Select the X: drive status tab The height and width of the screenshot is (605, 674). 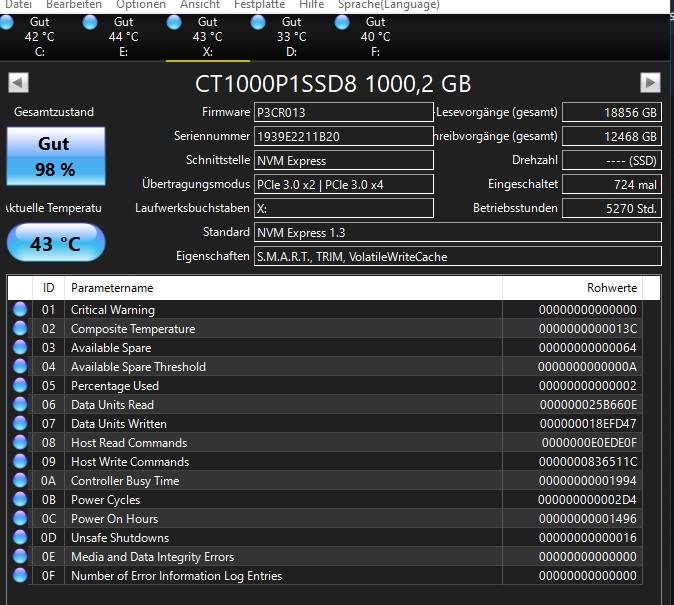208,37
